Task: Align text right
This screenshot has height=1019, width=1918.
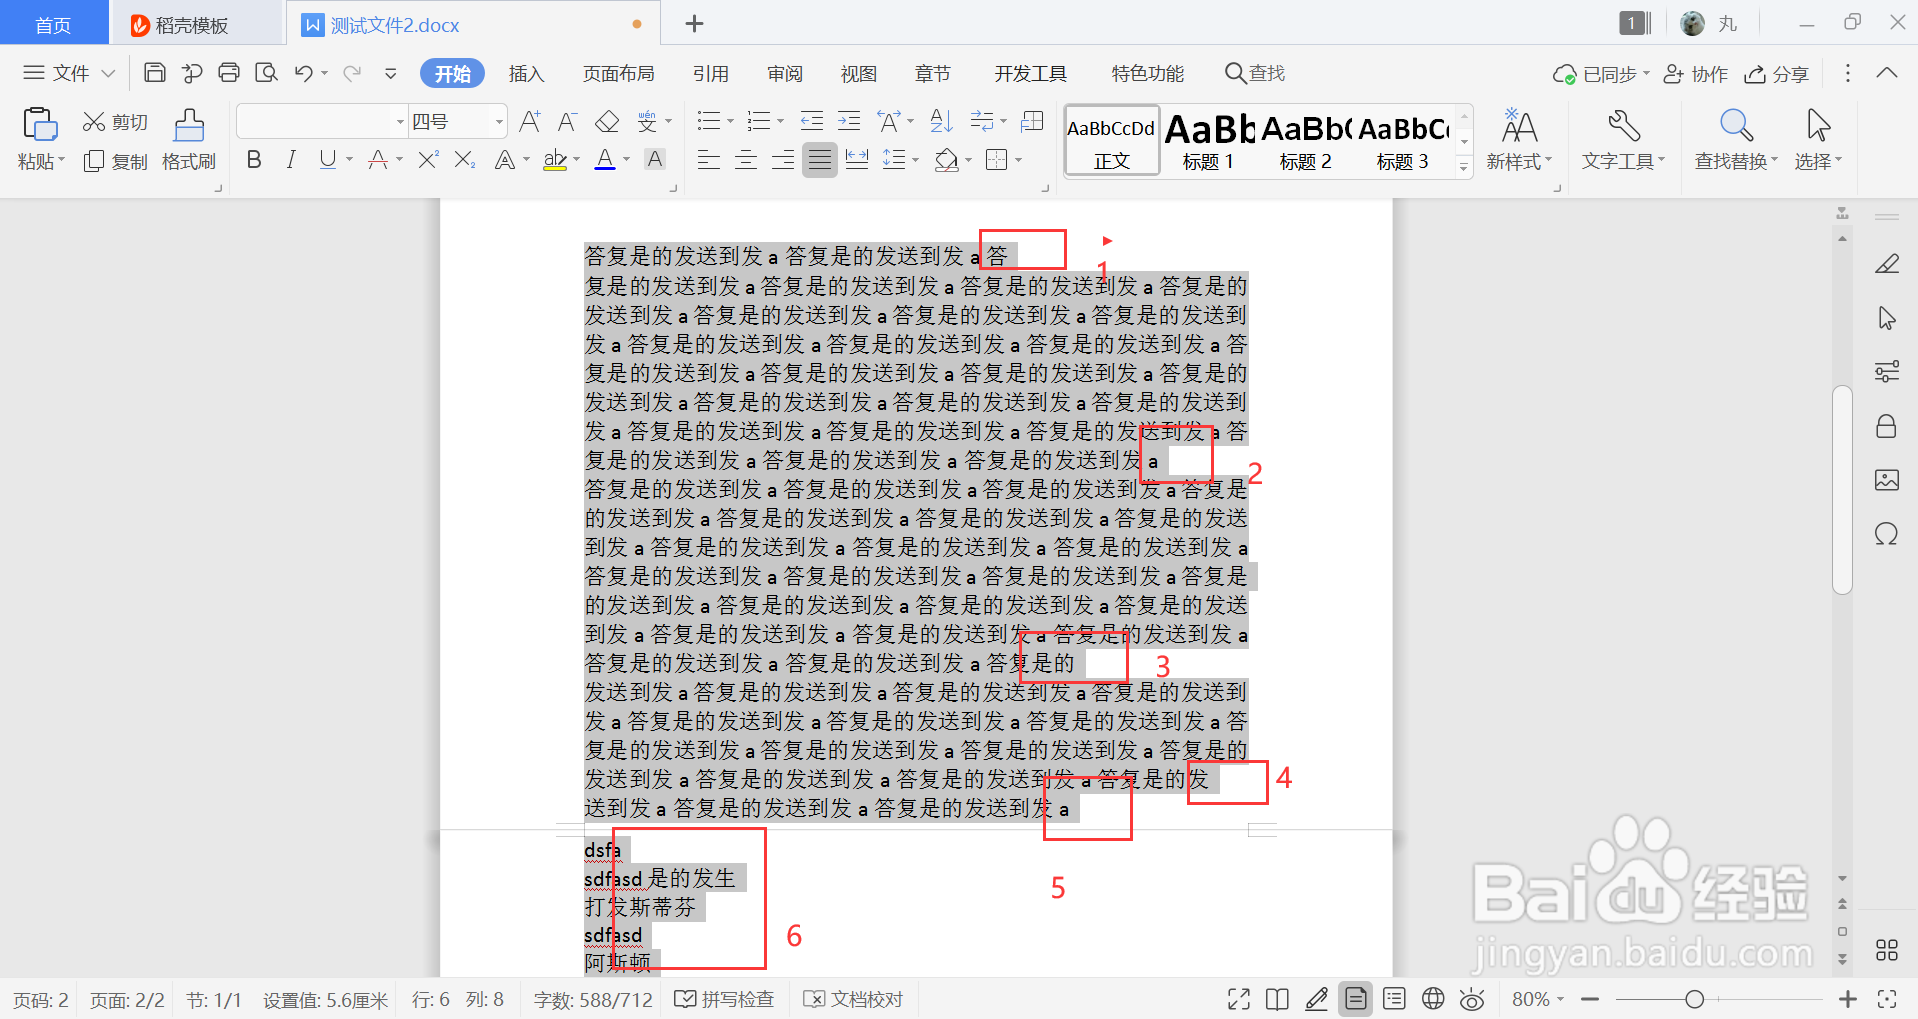Action: [783, 159]
